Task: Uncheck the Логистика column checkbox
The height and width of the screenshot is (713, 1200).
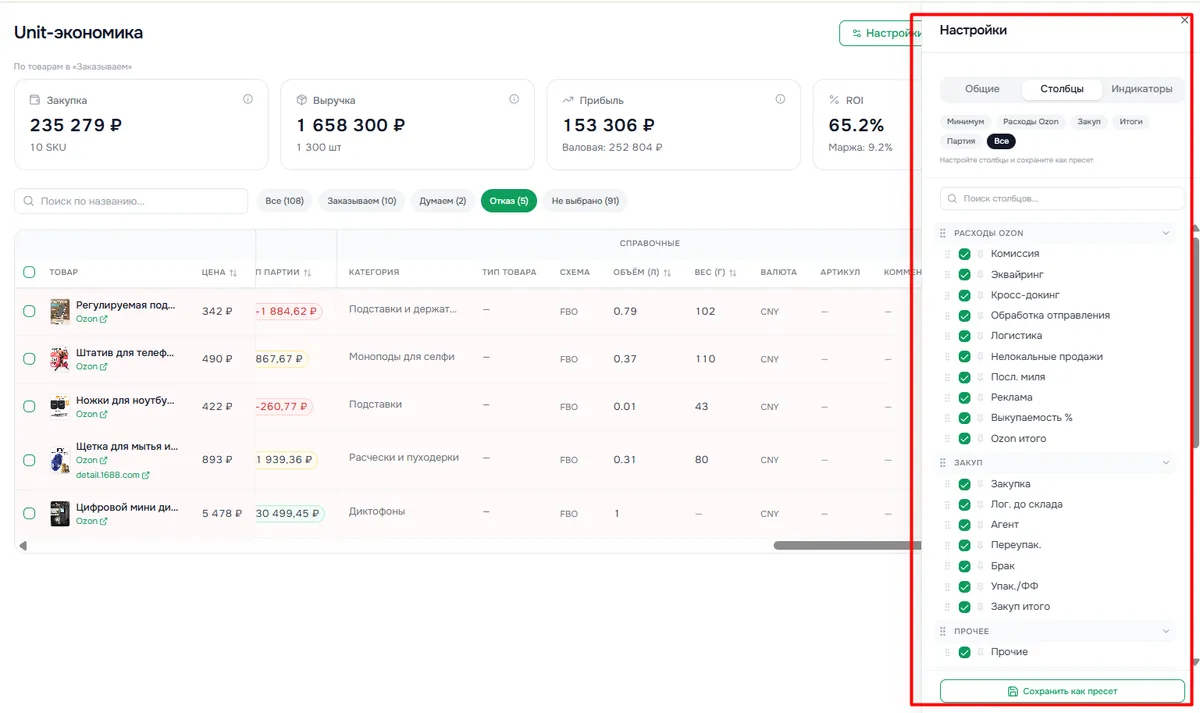Action: 965,336
